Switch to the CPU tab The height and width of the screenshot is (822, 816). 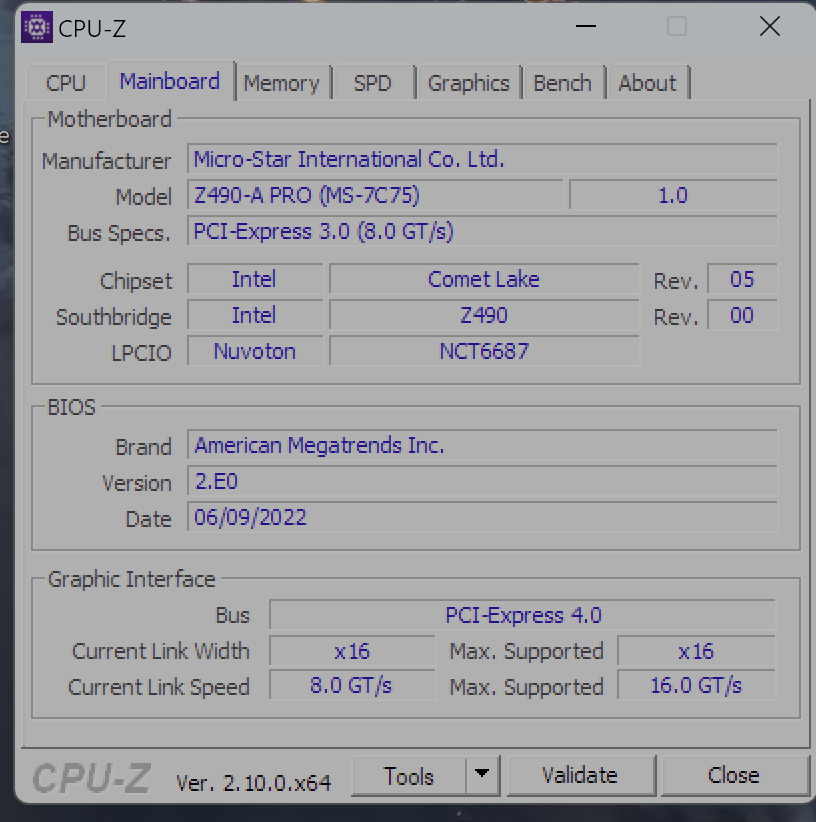[66, 83]
